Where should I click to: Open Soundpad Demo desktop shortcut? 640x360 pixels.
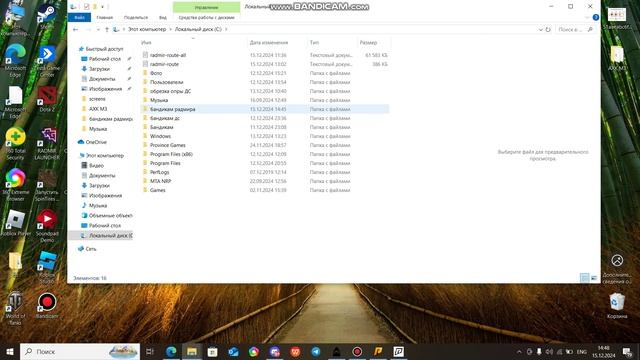tap(47, 227)
